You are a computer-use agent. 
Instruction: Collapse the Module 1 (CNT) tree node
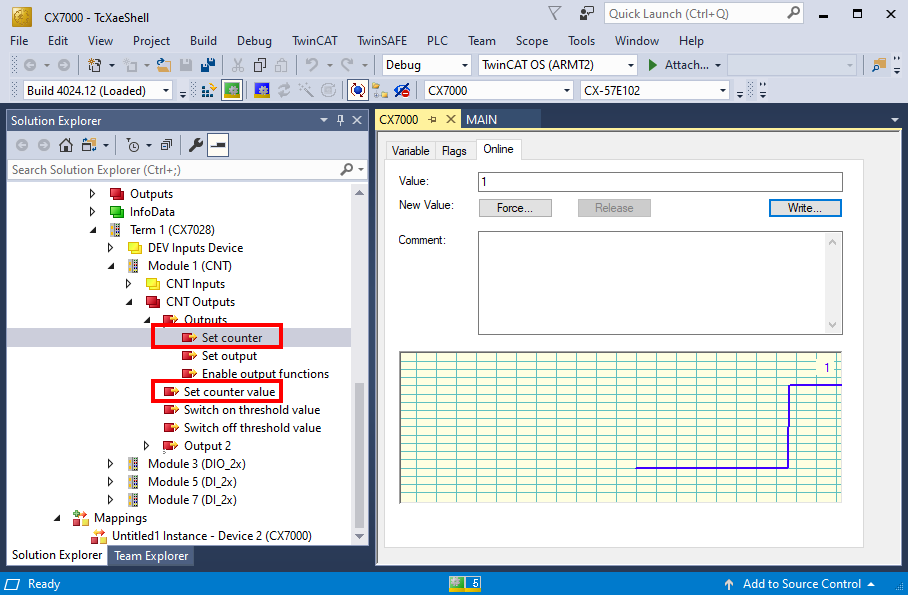click(112, 266)
